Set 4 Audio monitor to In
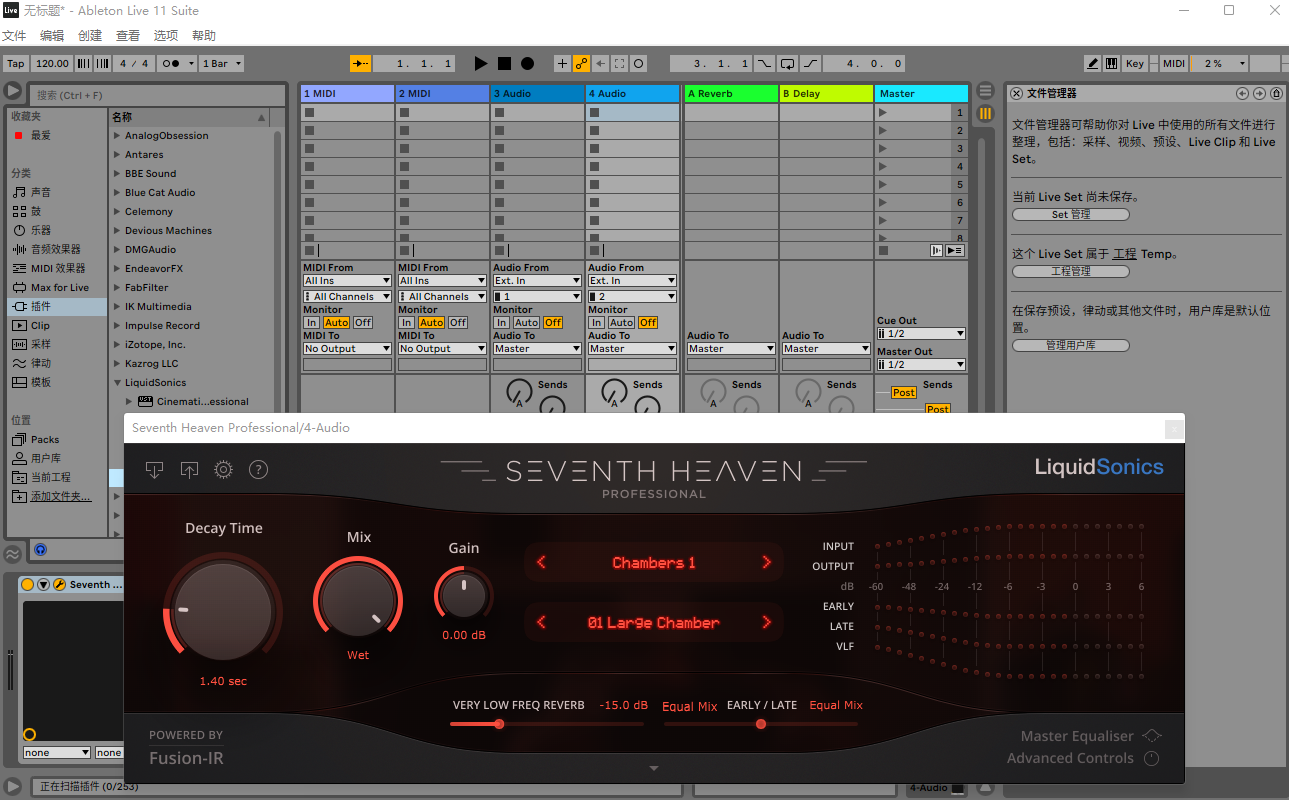1289x800 pixels. (596, 322)
